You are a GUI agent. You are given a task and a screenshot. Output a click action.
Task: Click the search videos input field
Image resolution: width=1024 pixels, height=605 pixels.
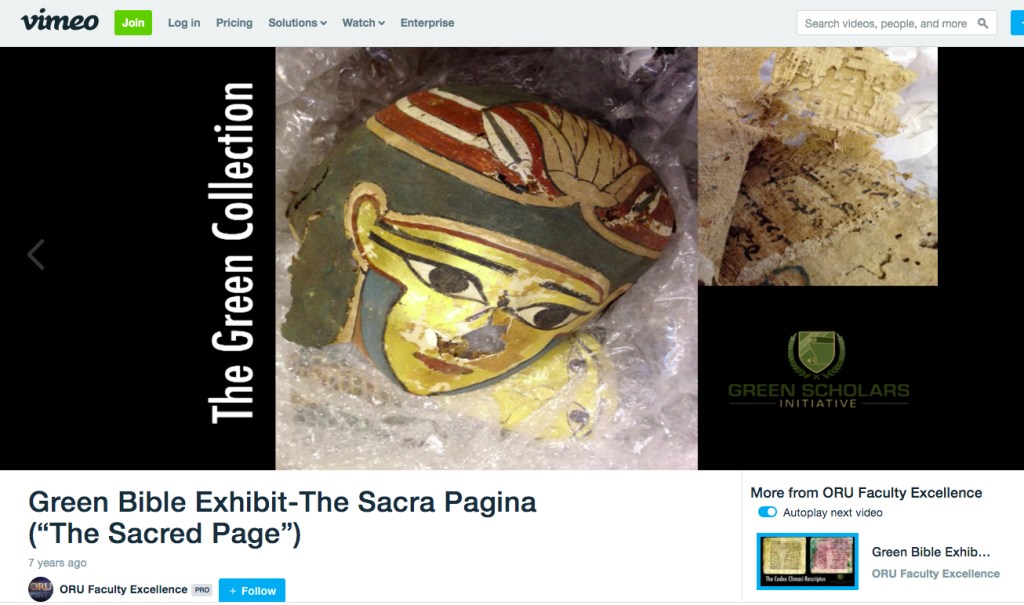tap(886, 24)
